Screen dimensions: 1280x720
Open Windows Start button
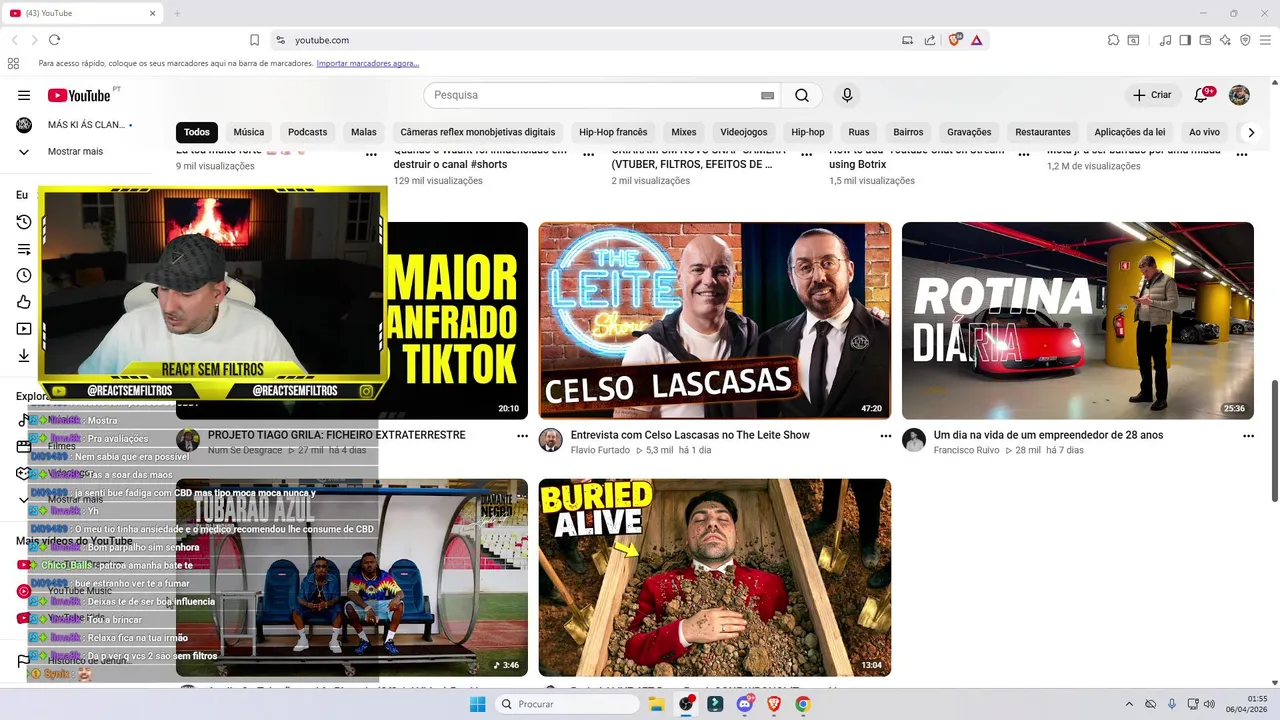[478, 704]
